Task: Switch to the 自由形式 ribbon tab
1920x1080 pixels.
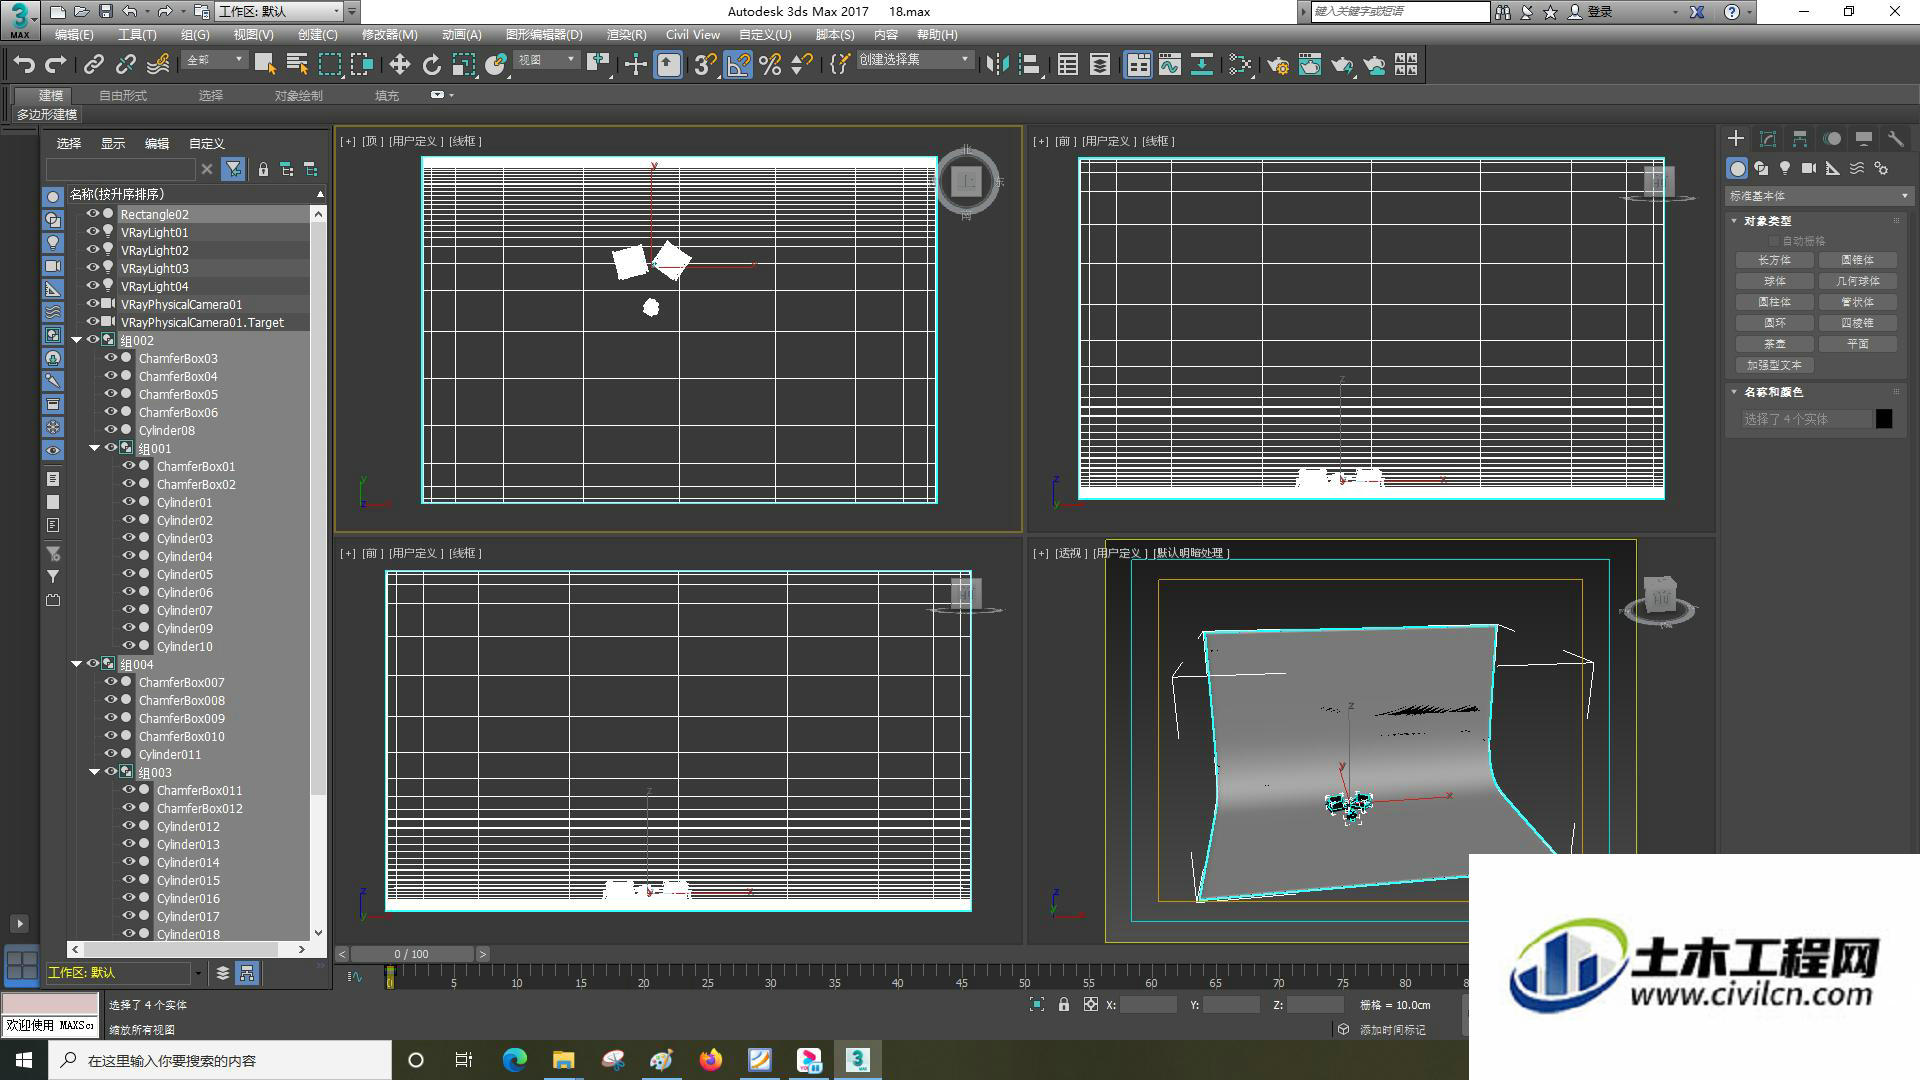Action: coord(123,96)
